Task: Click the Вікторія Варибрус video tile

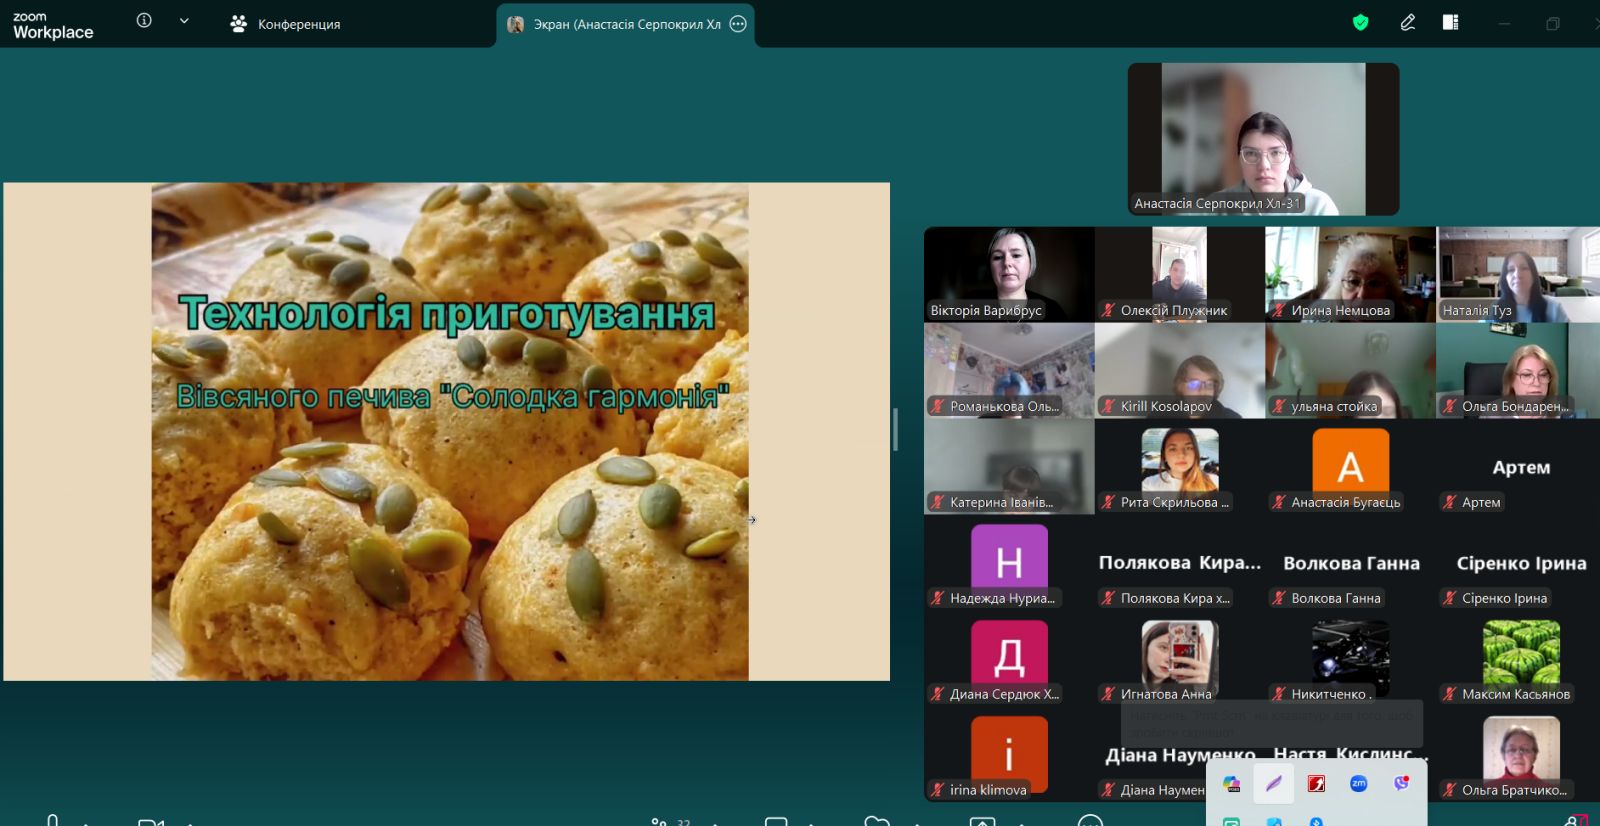Action: [1009, 273]
